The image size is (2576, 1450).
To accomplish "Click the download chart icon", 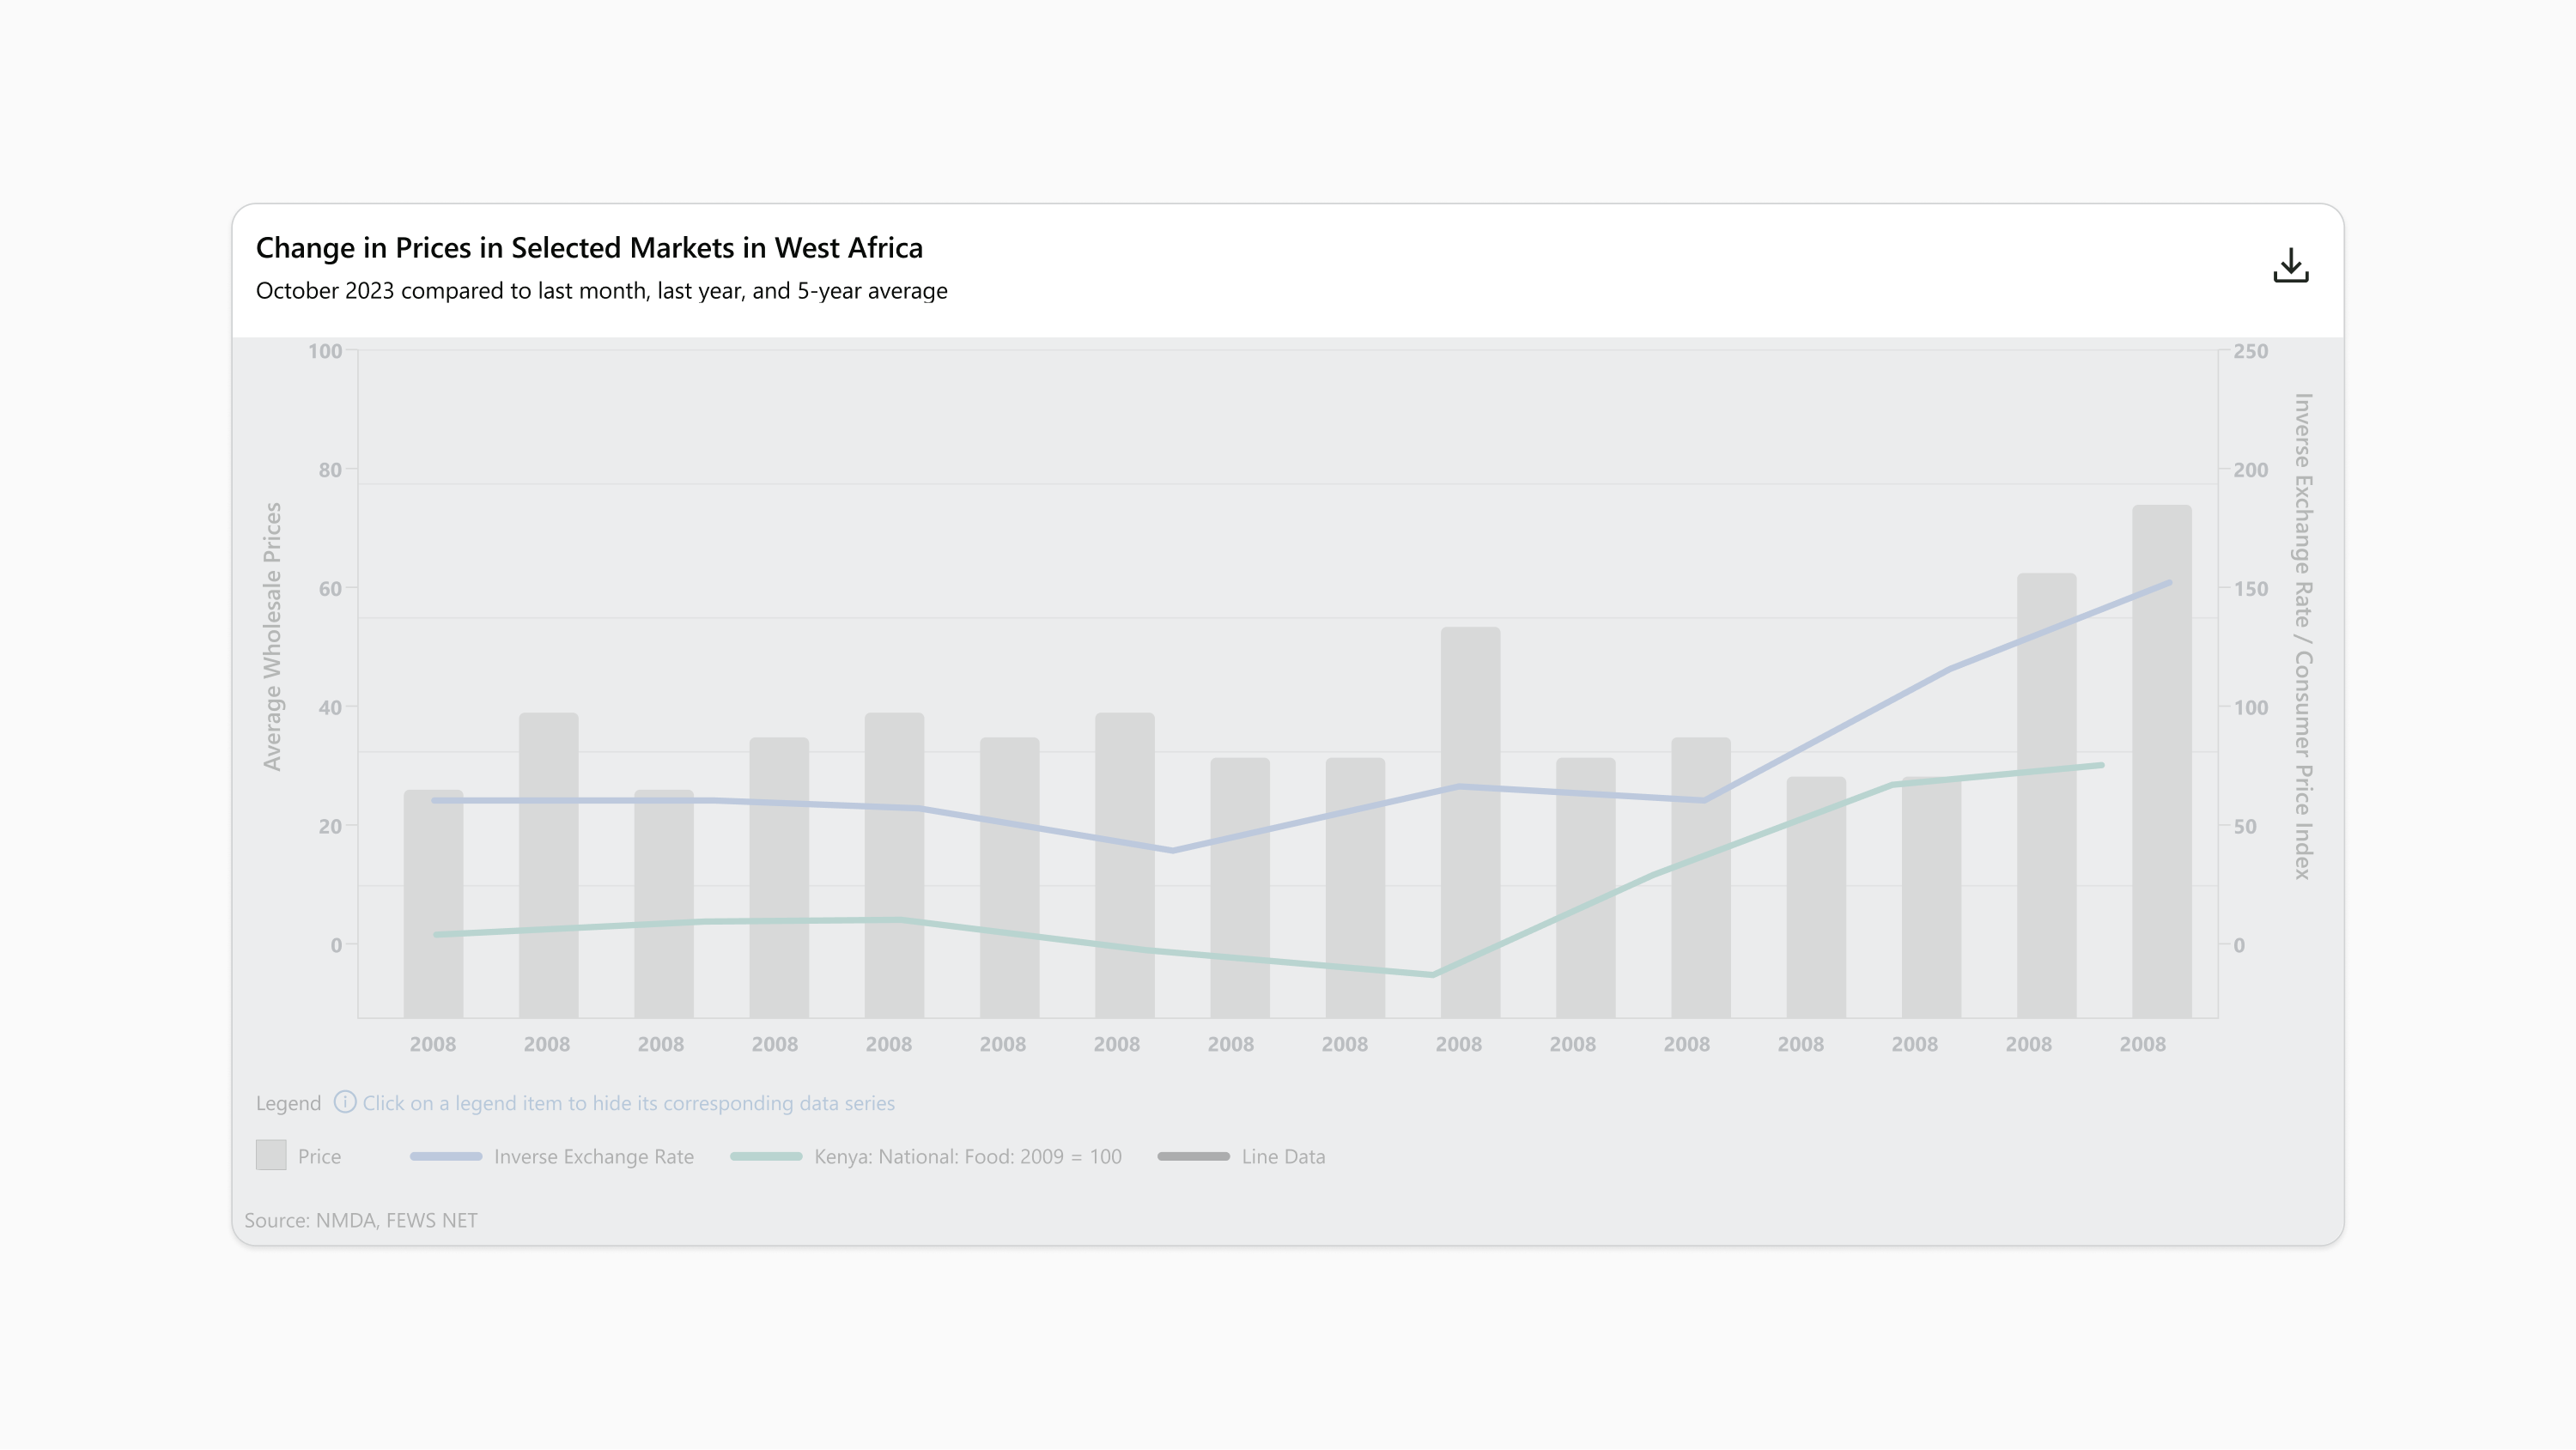I will point(2290,266).
